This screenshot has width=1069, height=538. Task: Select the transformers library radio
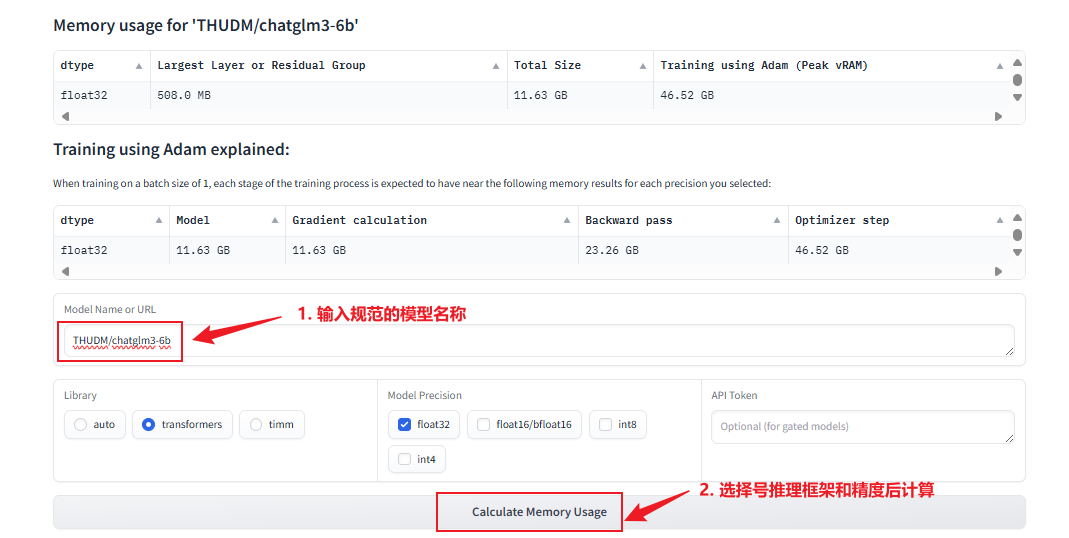pyautogui.click(x=149, y=424)
